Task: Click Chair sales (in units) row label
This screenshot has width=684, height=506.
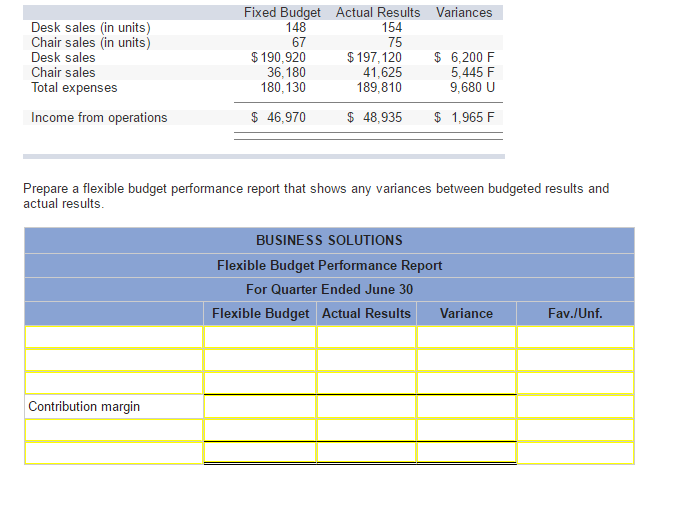Action: pos(91,43)
